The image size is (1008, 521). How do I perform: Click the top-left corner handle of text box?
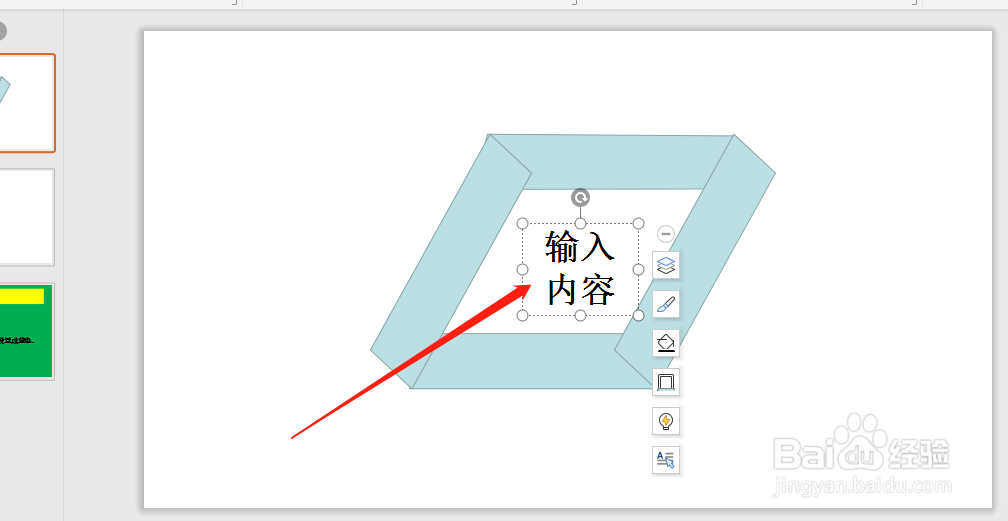[x=523, y=223]
